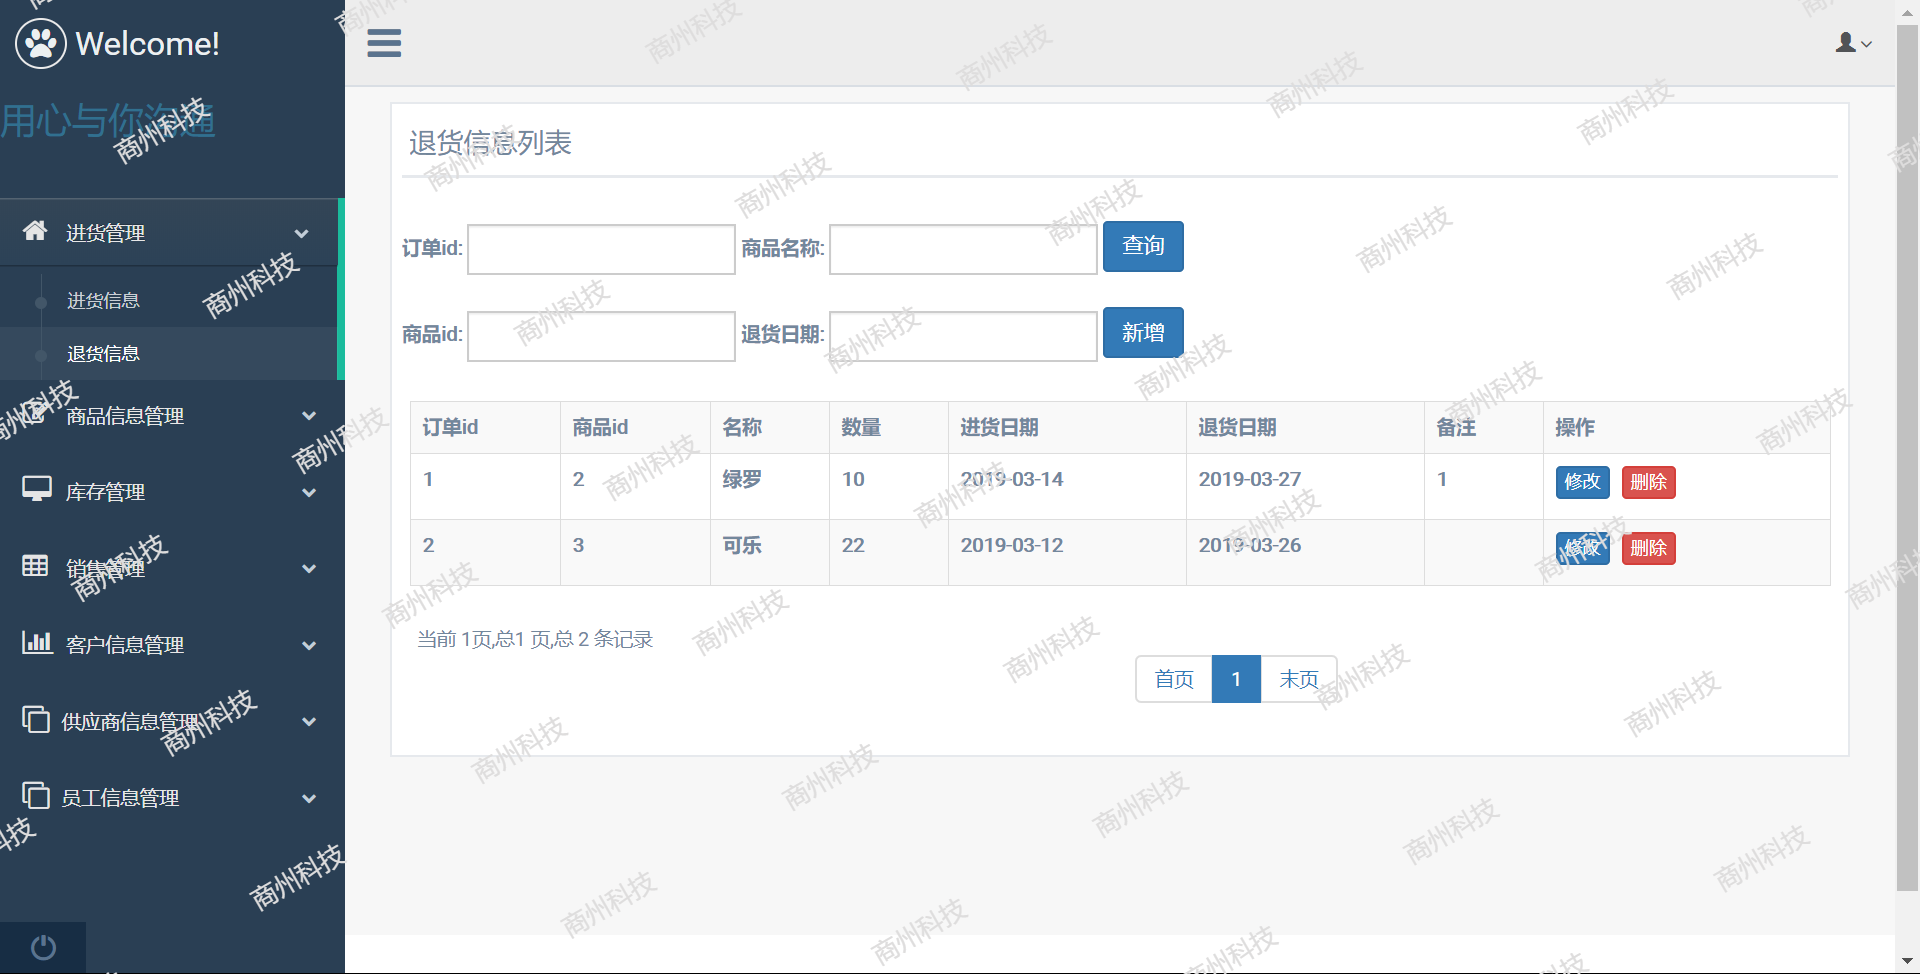
Task: Click 修改 for the 绿罗 row
Action: pos(1582,482)
